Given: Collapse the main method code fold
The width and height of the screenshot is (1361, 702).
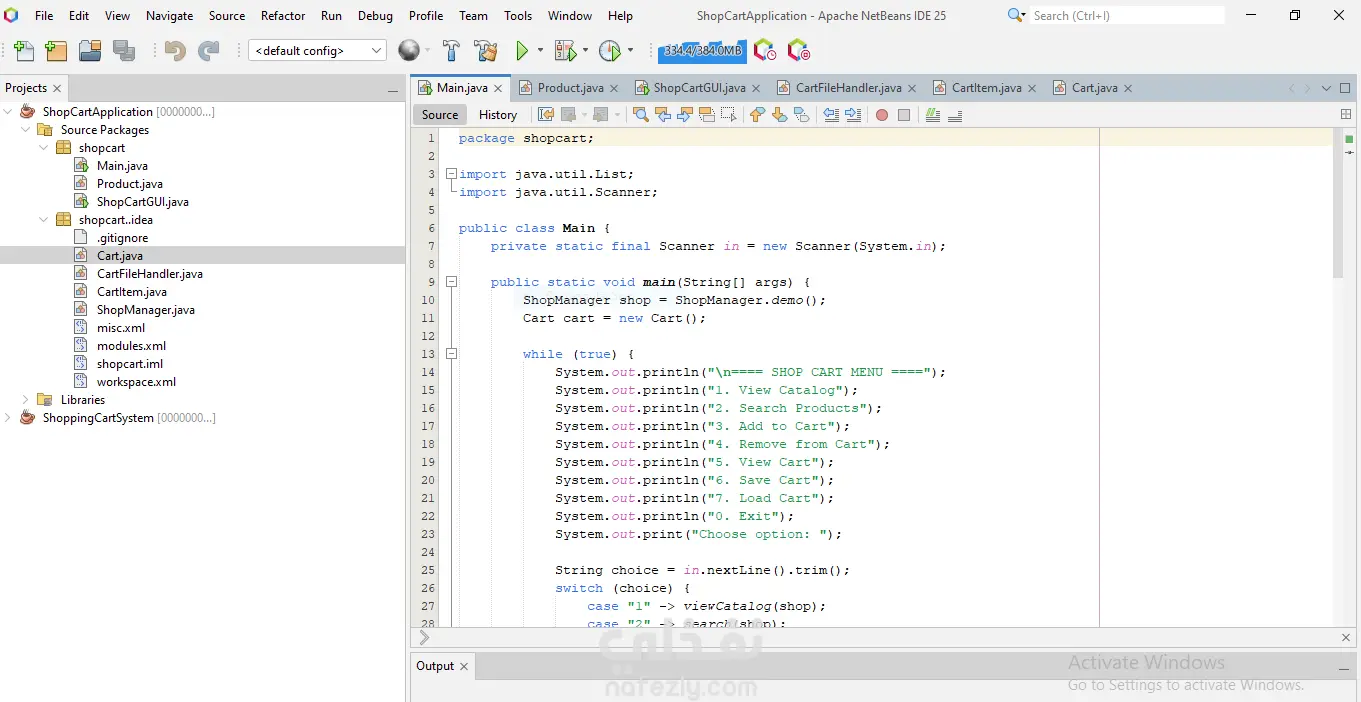Looking at the screenshot, I should 451,282.
